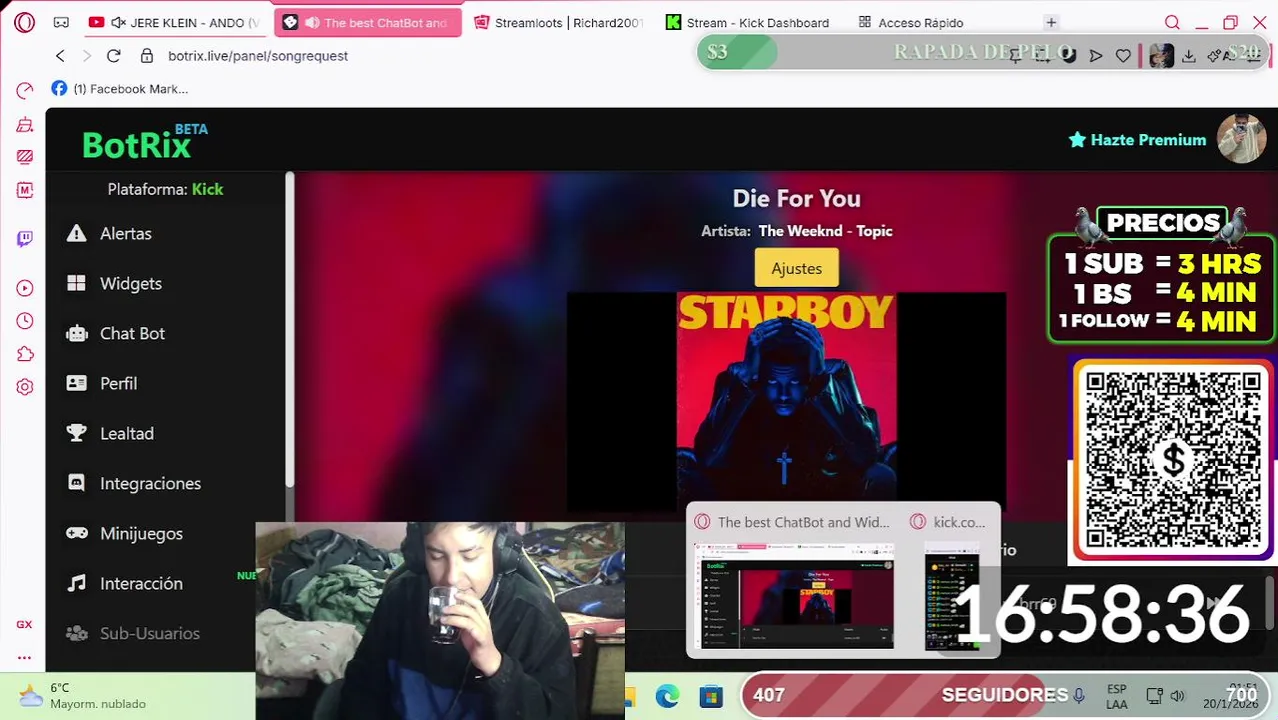Viewport: 1278px width, 720px height.
Task: Open Sub-Usuarios section
Action: [150, 633]
